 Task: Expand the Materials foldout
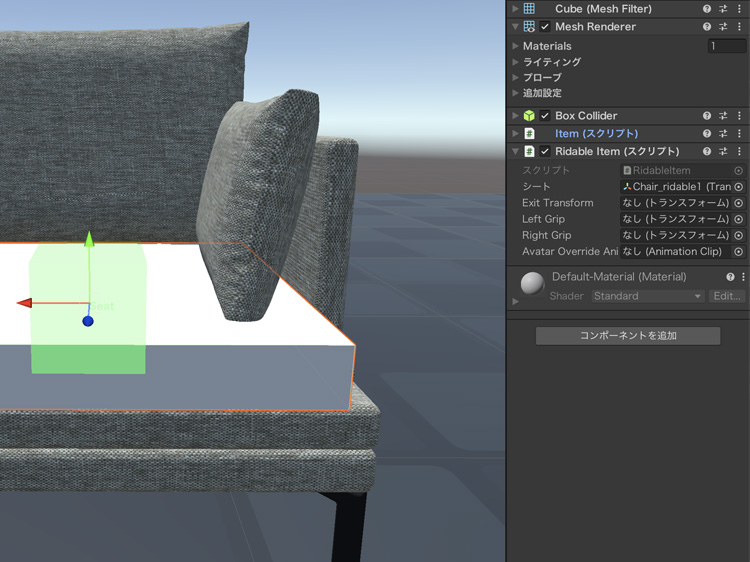[516, 46]
